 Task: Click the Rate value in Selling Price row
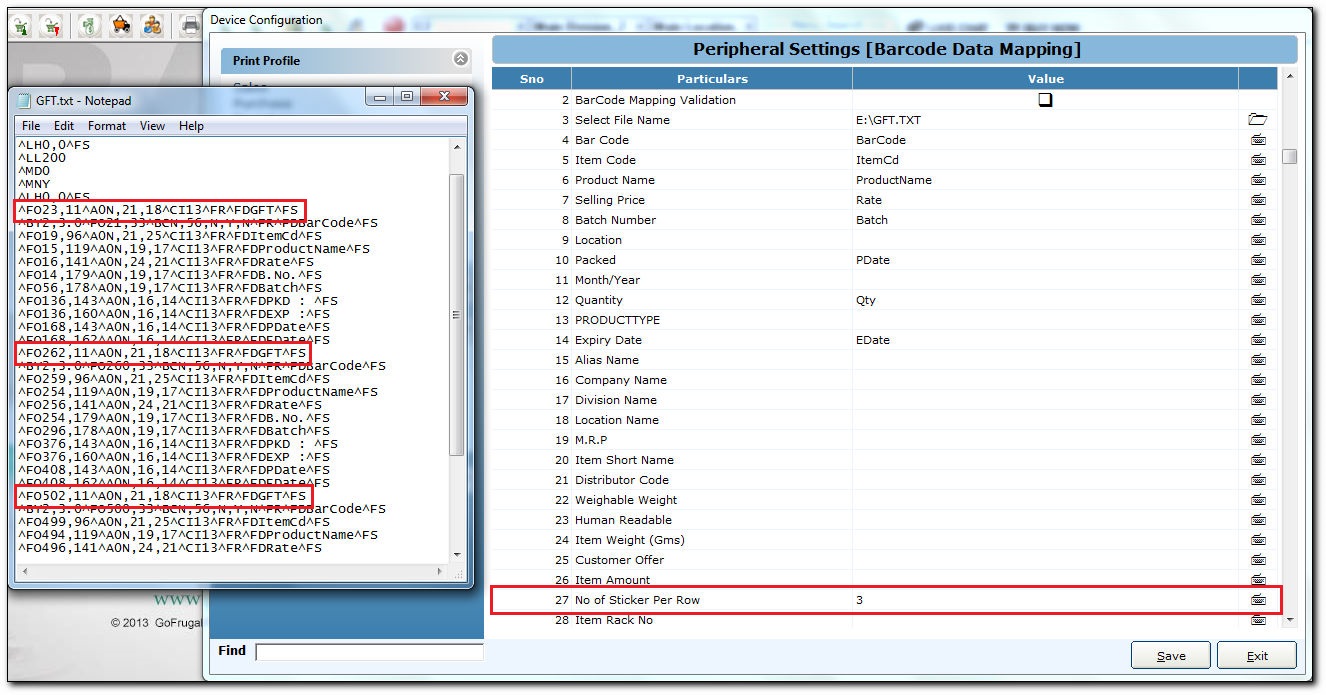pyautogui.click(x=869, y=200)
